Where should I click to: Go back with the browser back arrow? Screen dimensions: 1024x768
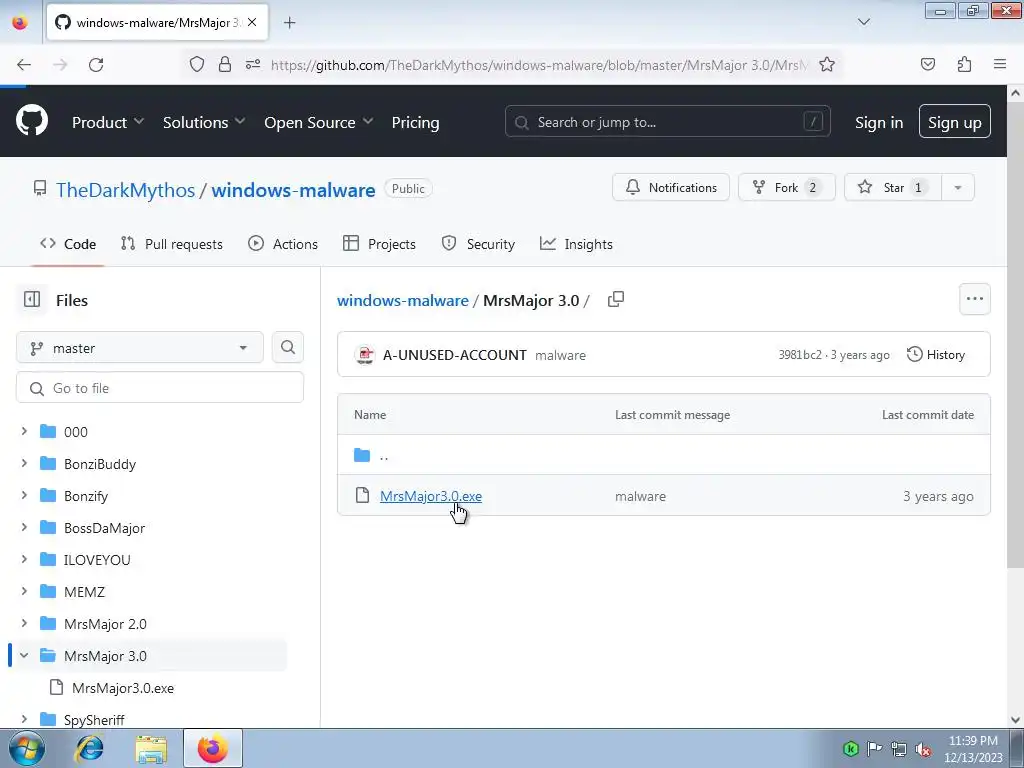click(24, 65)
